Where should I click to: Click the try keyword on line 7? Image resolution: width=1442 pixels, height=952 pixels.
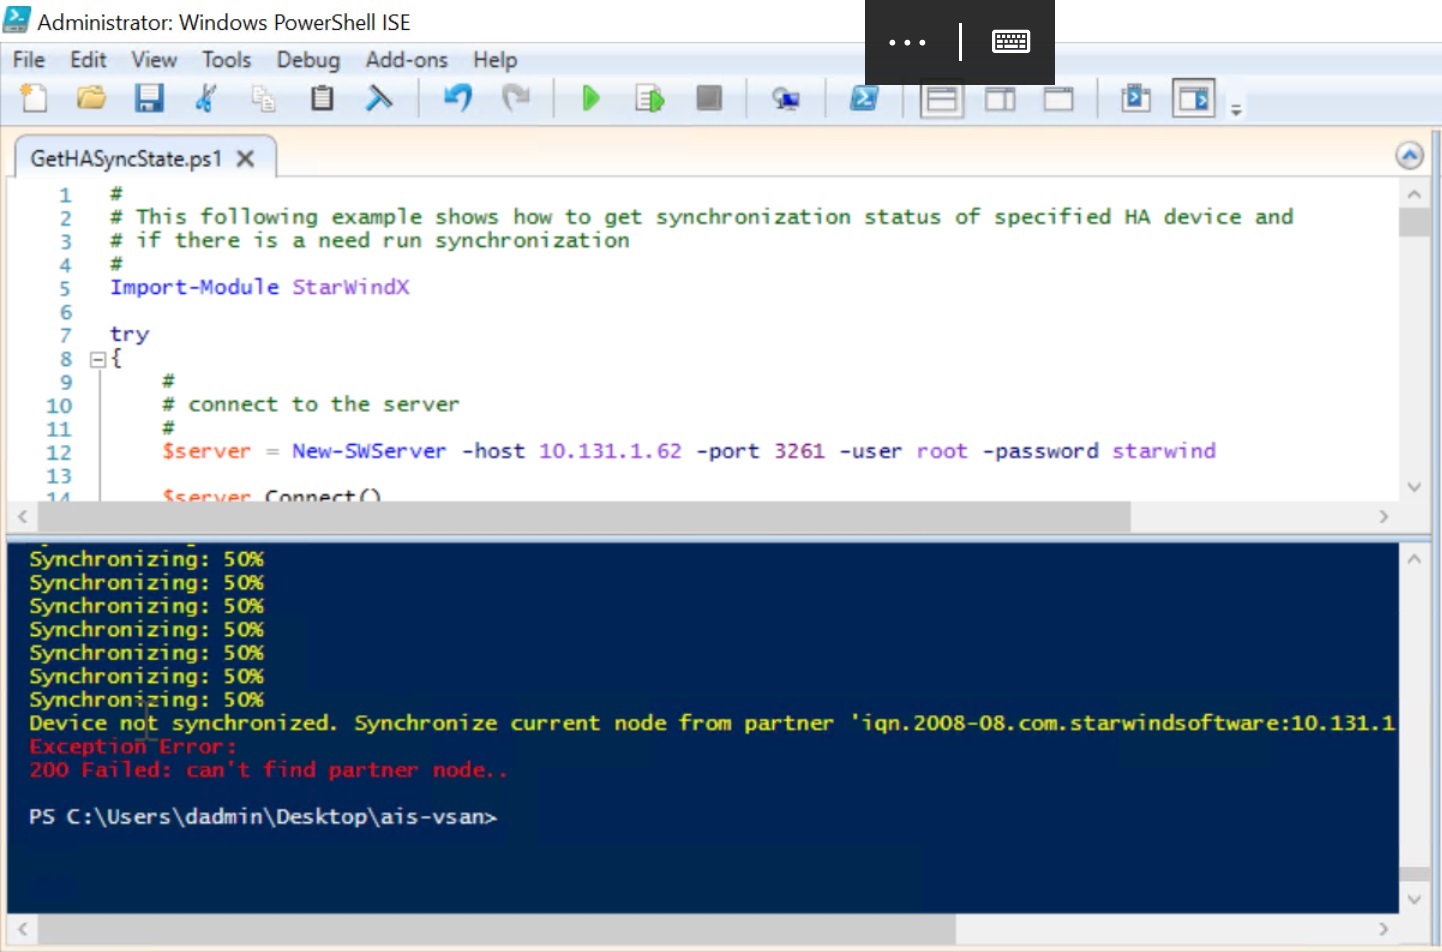129,334
